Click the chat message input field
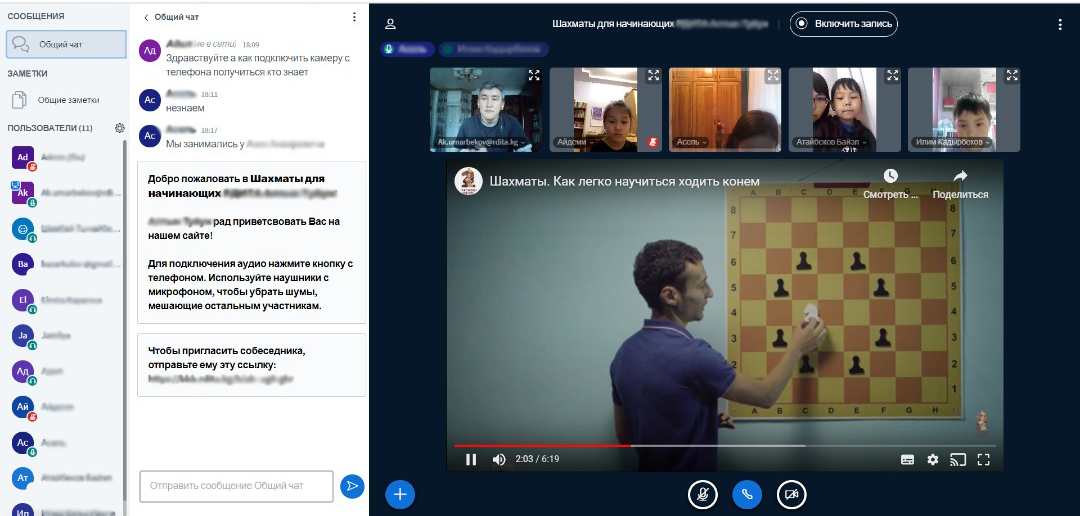This screenshot has width=1080, height=516. coord(236,486)
